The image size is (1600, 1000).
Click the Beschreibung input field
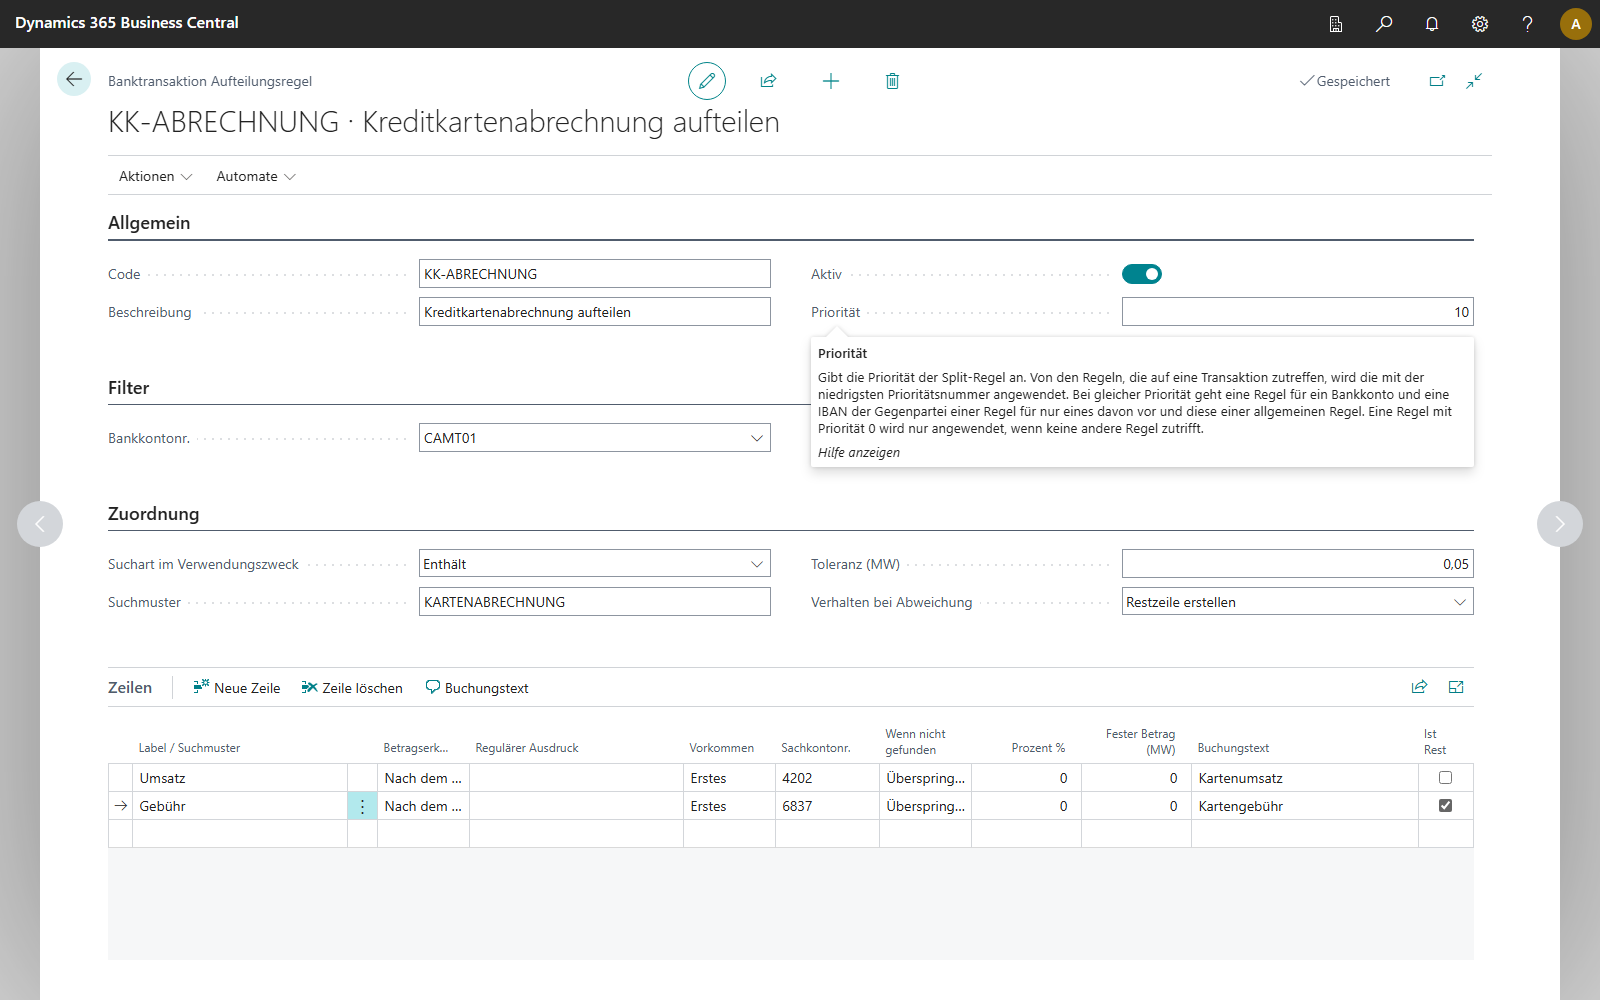pos(595,312)
